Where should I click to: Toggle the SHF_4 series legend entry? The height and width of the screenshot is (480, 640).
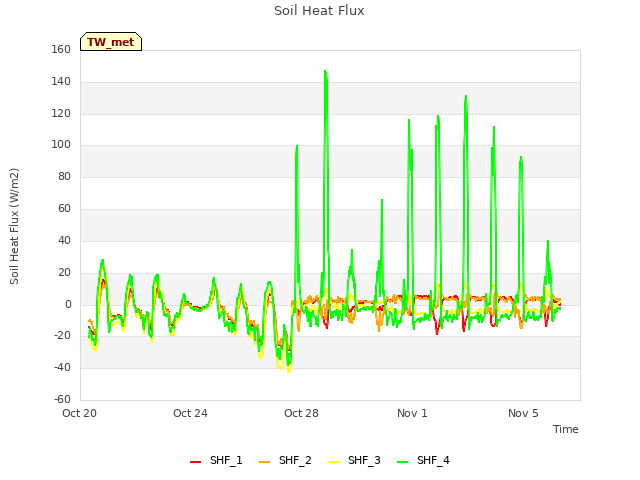point(423,460)
